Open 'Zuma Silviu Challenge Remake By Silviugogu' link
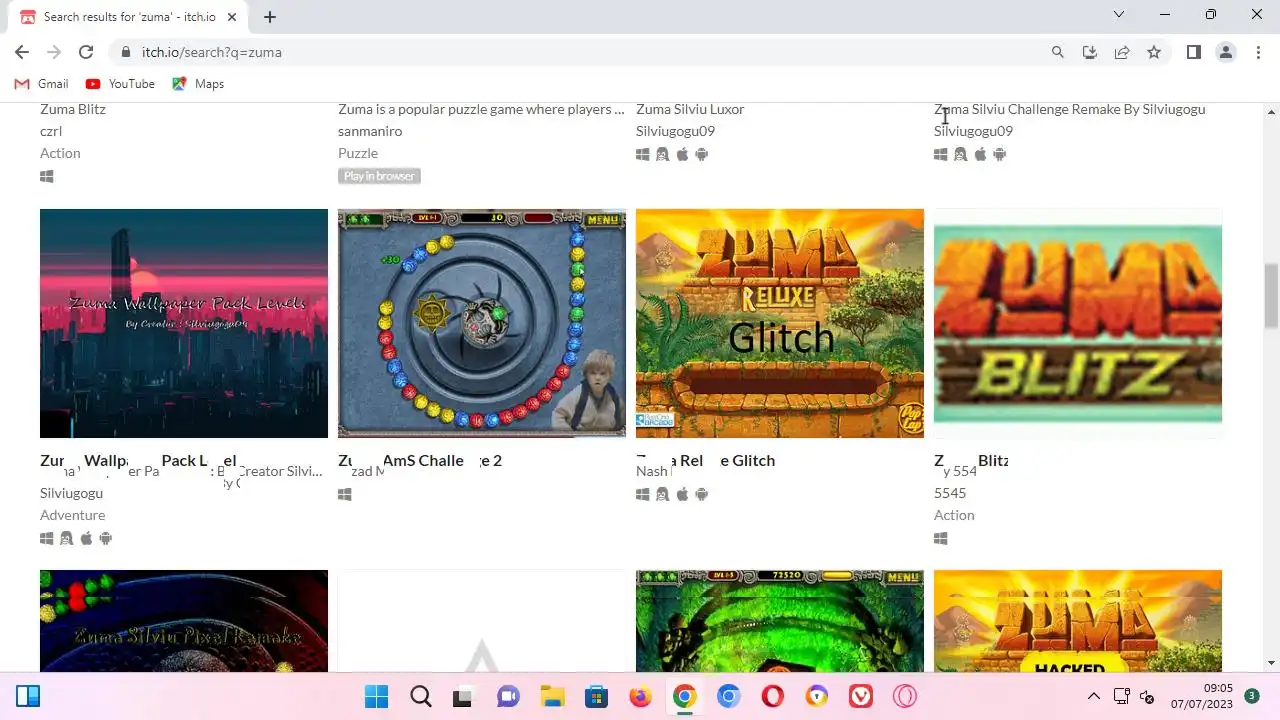The image size is (1280, 720). coord(1070,109)
